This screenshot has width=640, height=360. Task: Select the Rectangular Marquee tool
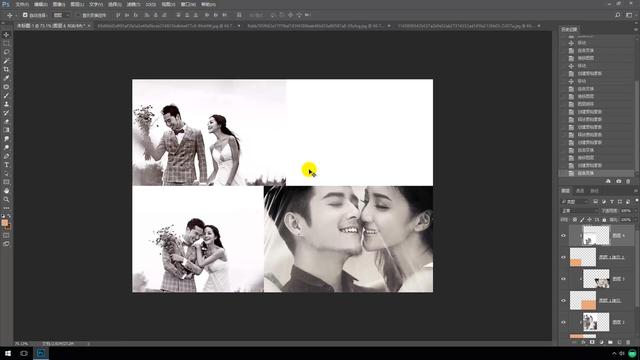tap(6, 43)
